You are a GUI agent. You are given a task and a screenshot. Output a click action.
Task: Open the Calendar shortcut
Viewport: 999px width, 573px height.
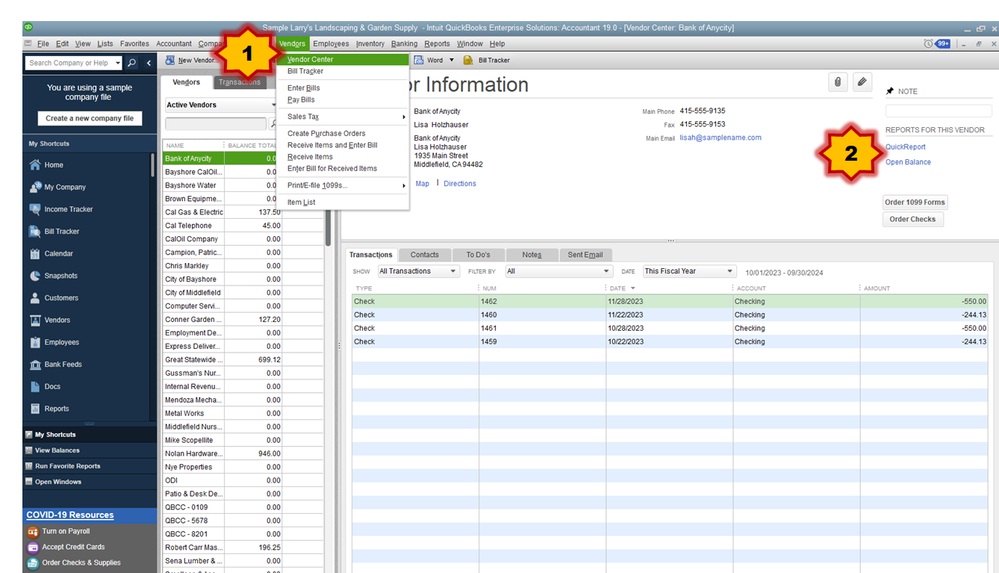58,254
